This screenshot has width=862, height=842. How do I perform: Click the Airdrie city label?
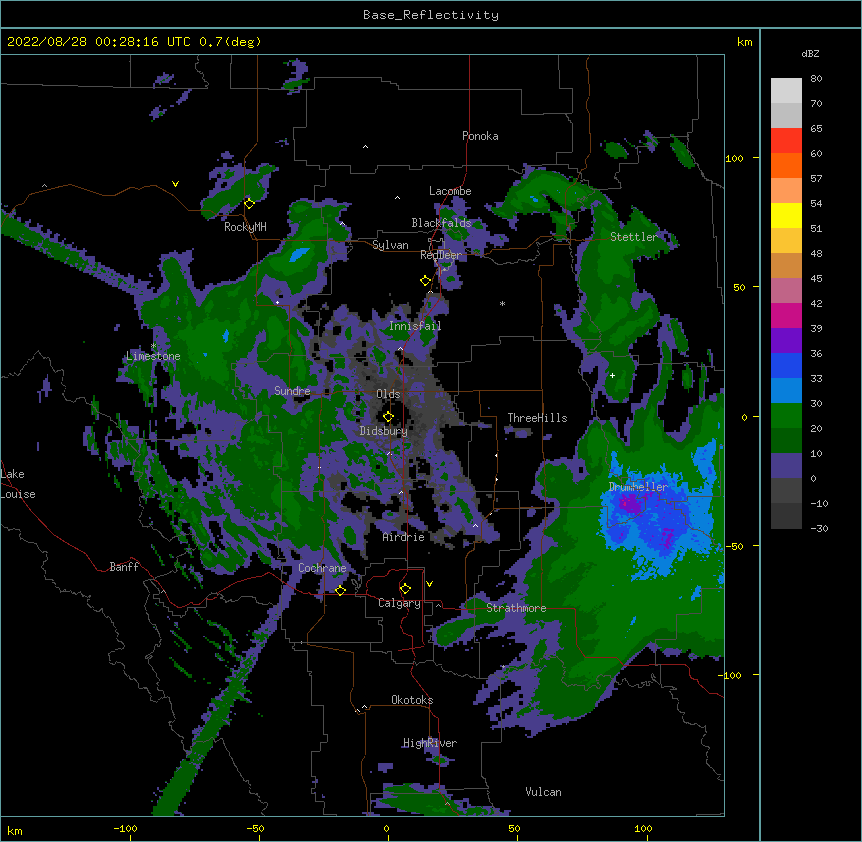pos(404,537)
